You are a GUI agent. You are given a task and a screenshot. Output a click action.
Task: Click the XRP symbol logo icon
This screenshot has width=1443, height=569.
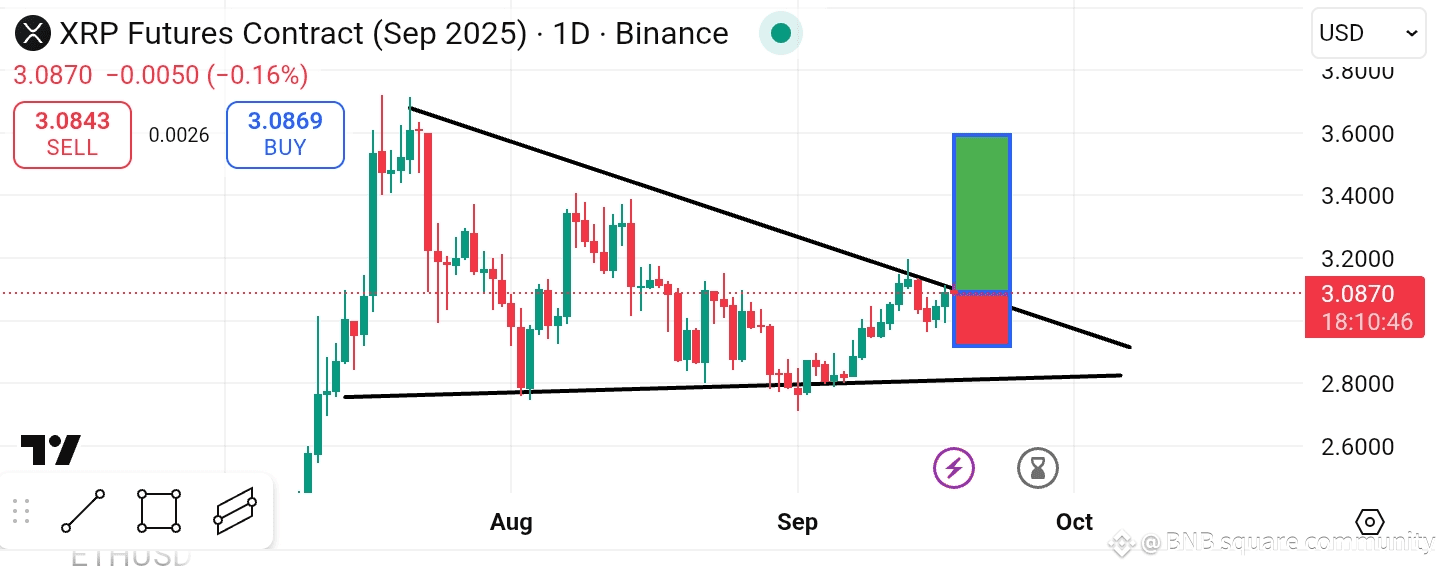point(32,34)
